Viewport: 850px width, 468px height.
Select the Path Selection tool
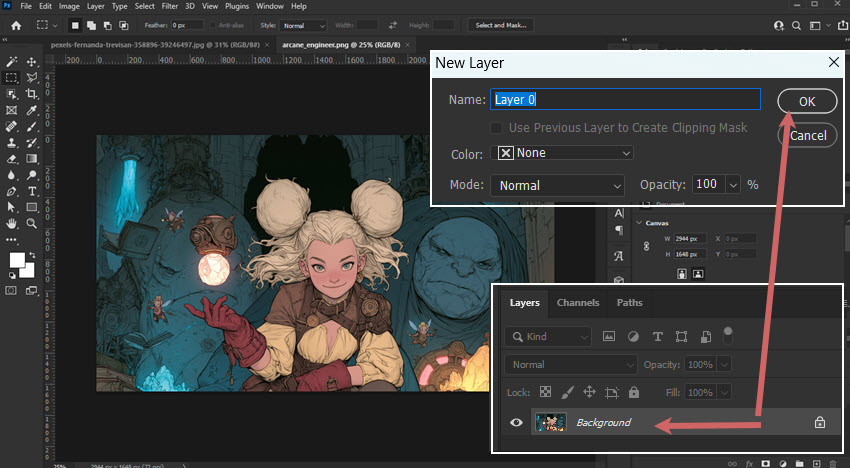11,207
